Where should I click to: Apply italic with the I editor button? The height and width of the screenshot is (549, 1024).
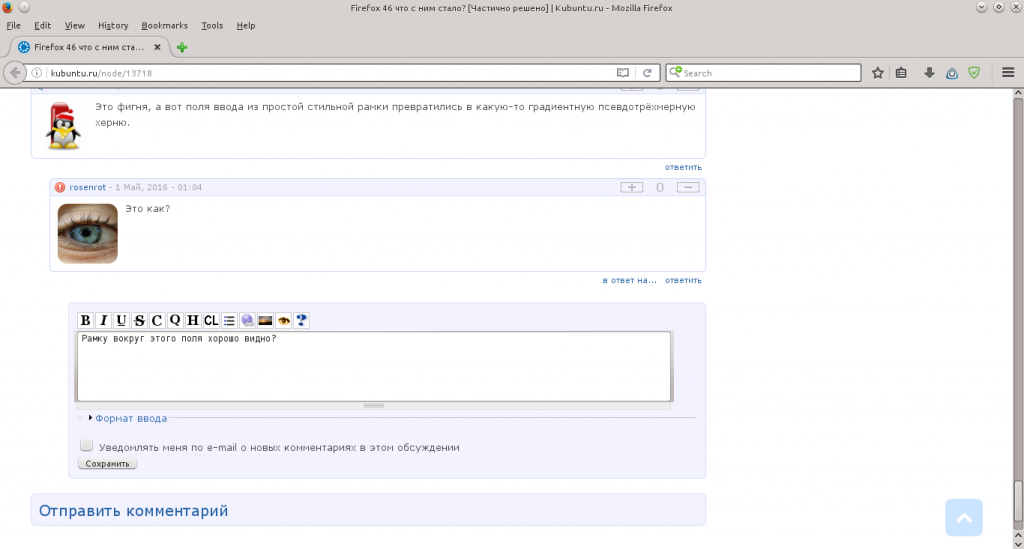pyautogui.click(x=103, y=321)
